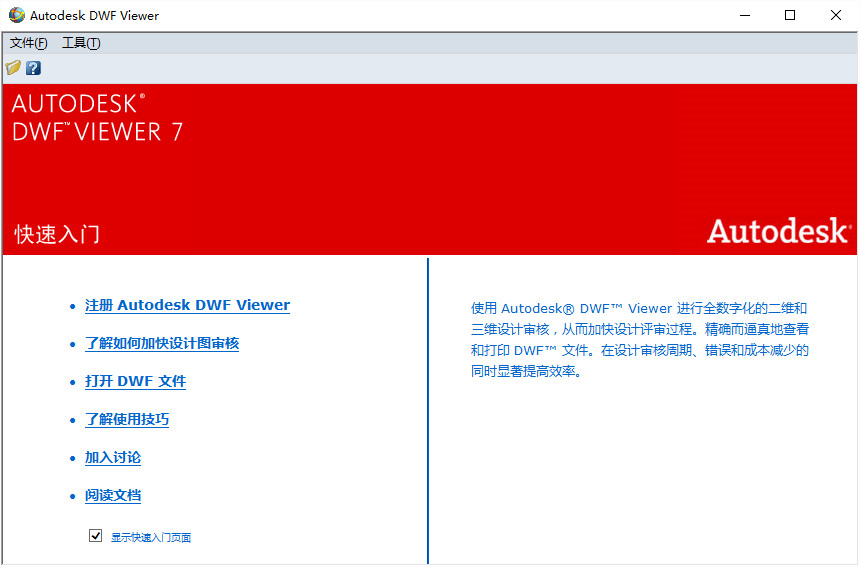This screenshot has height=567, width=860.
Task: Click the 打开 DWF 文件 link
Action: click(x=135, y=381)
